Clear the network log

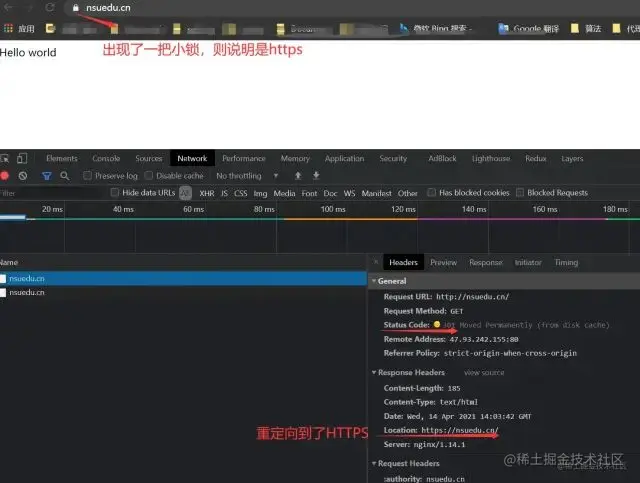(x=23, y=176)
